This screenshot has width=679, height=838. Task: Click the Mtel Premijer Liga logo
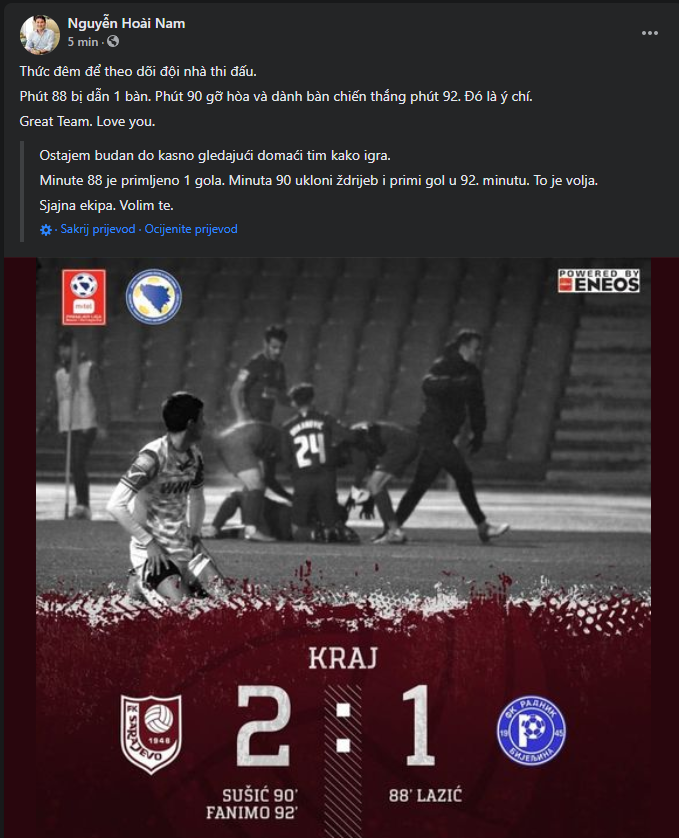tap(83, 297)
